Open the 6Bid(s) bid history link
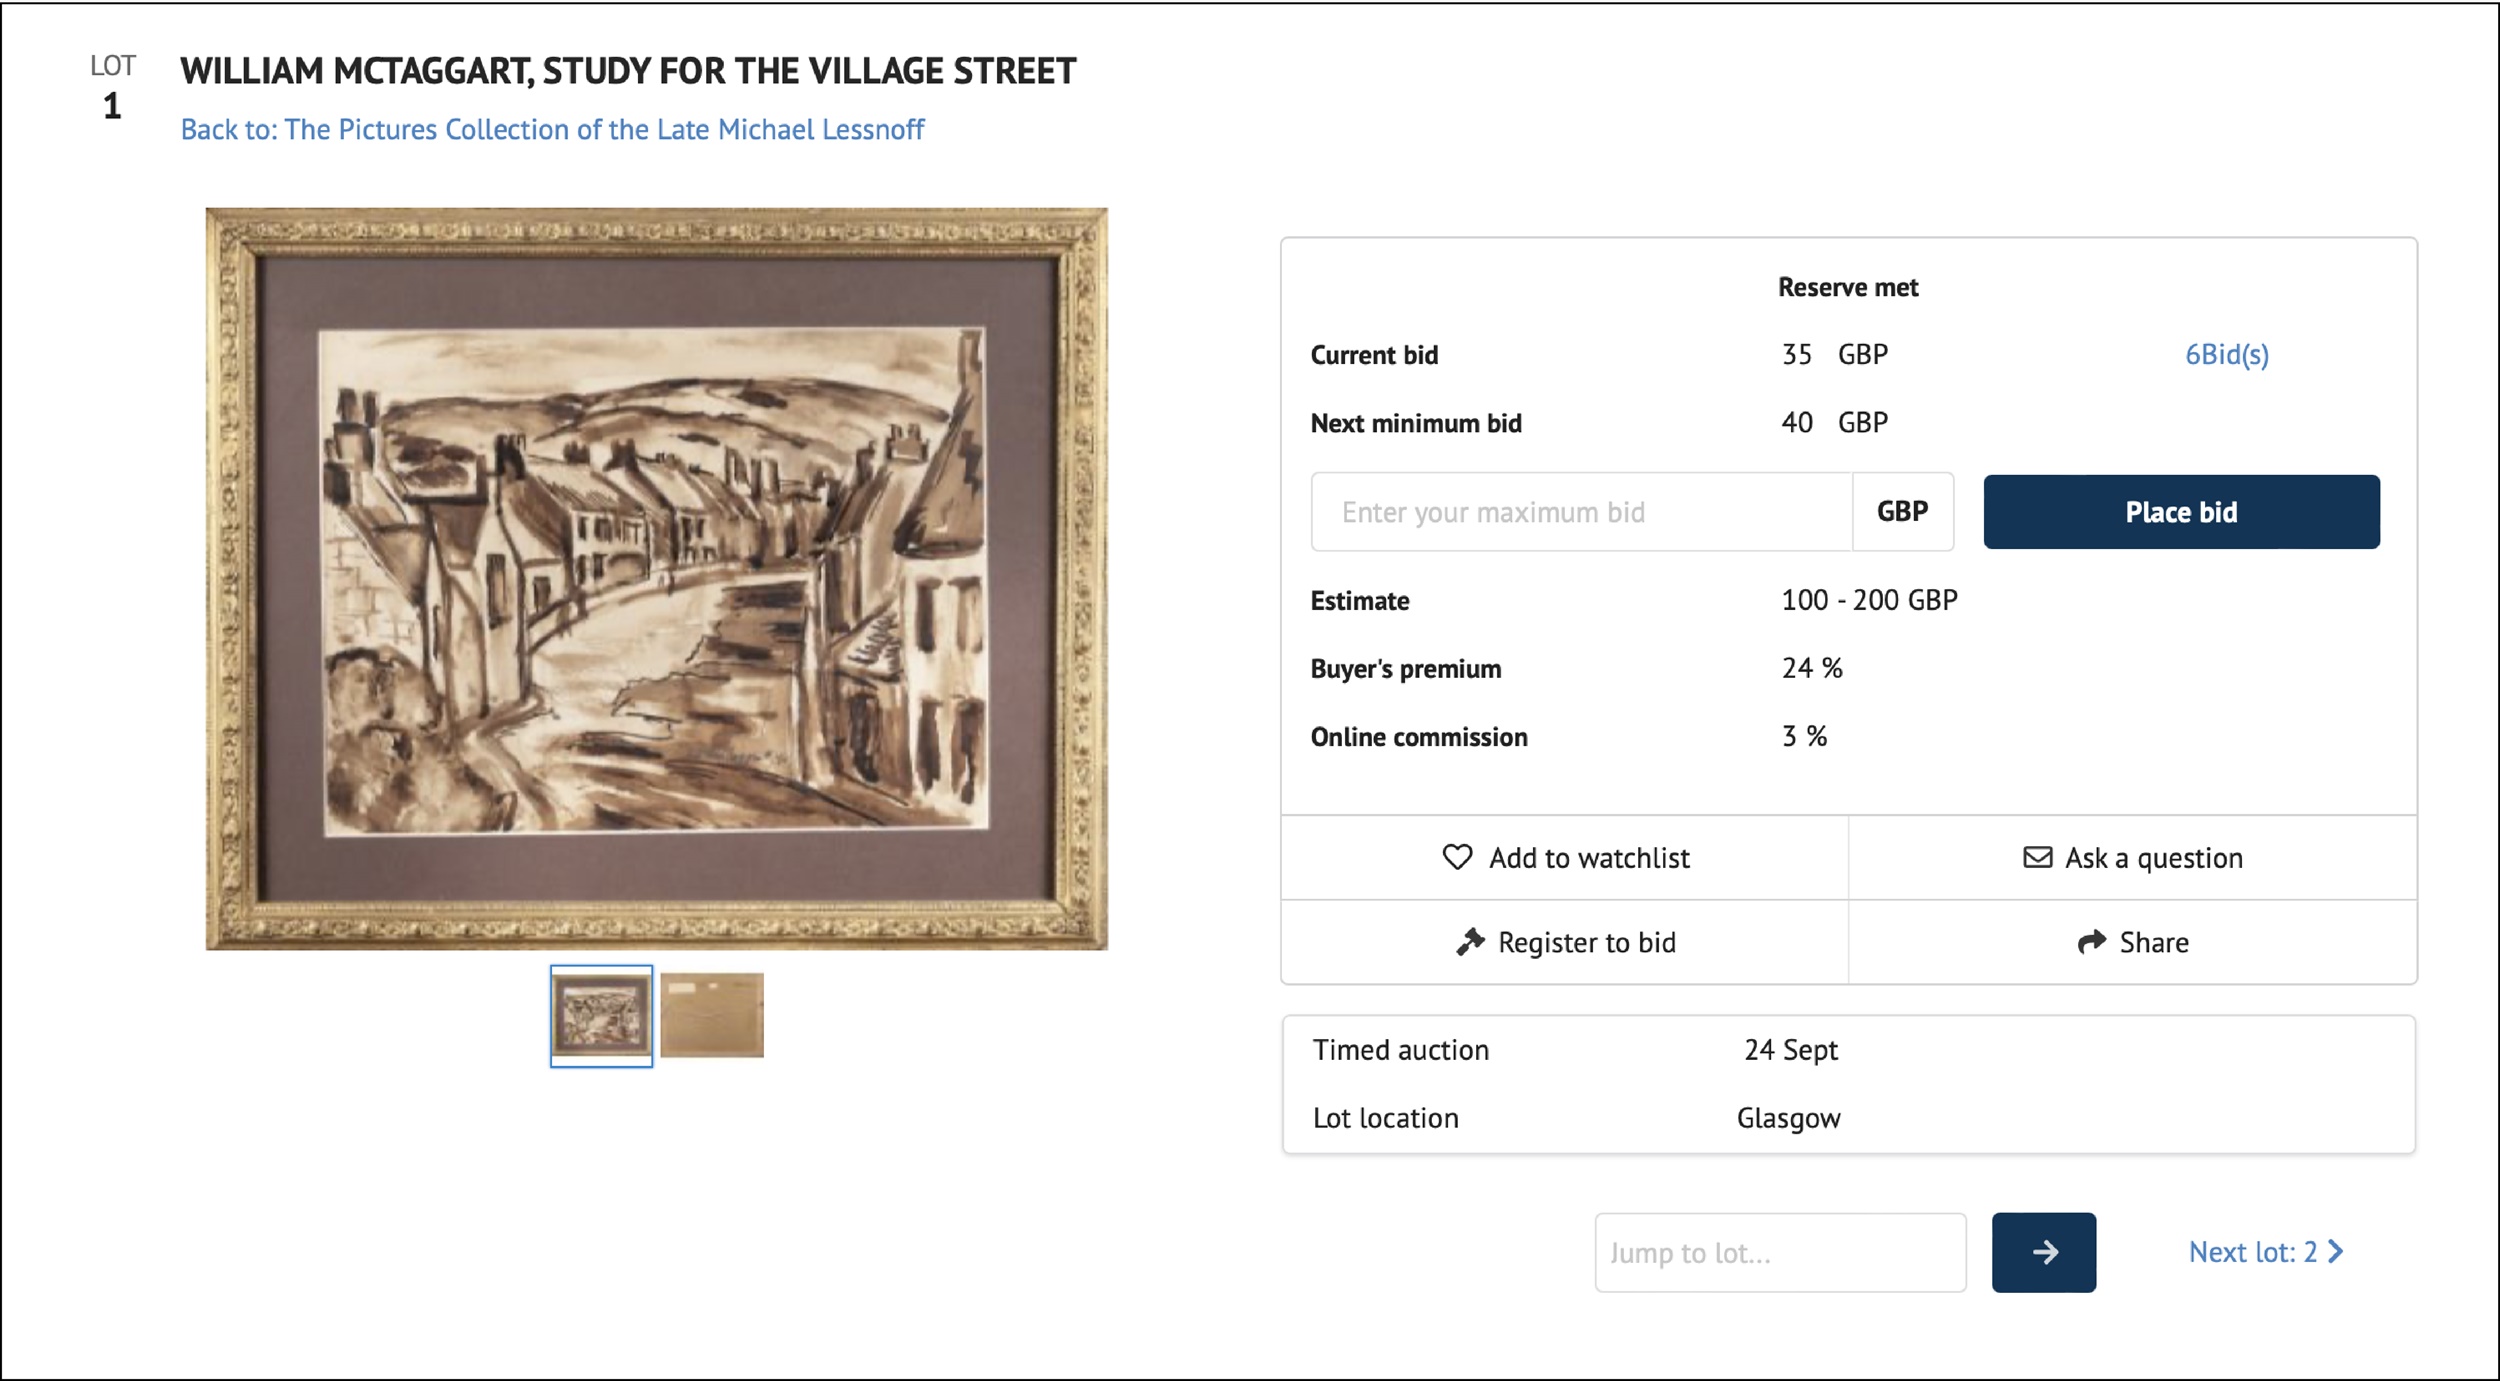This screenshot has height=1381, width=2500. [2226, 354]
